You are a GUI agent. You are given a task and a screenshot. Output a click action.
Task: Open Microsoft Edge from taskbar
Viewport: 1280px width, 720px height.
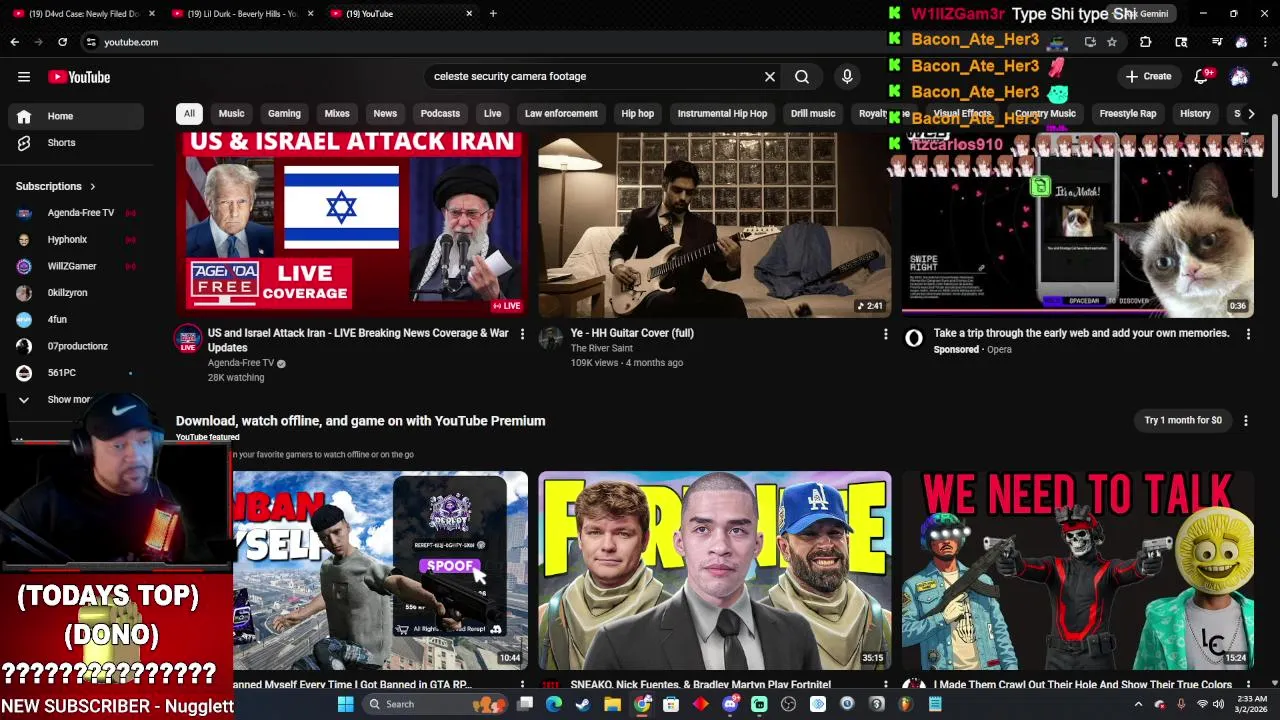point(554,704)
